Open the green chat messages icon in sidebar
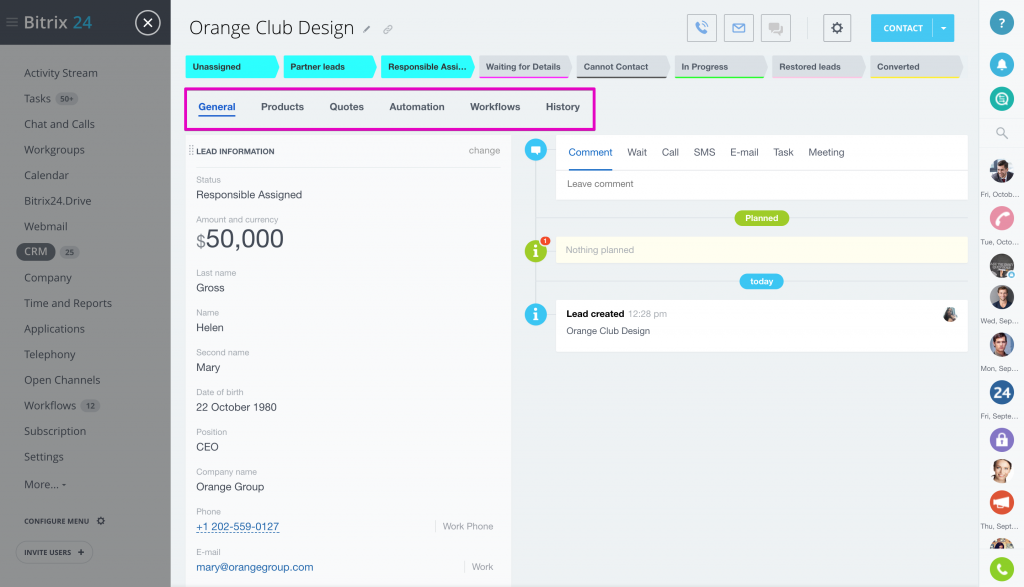The width and height of the screenshot is (1024, 587). [1001, 99]
